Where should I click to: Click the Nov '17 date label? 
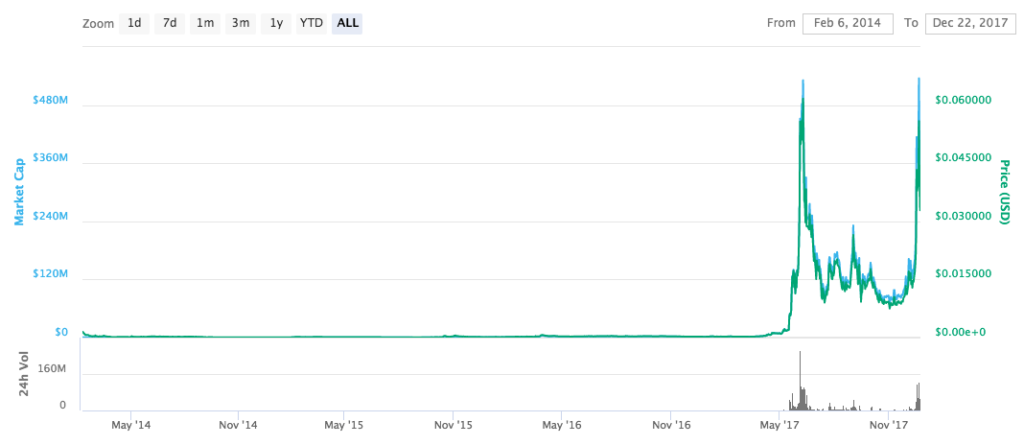tap(889, 425)
